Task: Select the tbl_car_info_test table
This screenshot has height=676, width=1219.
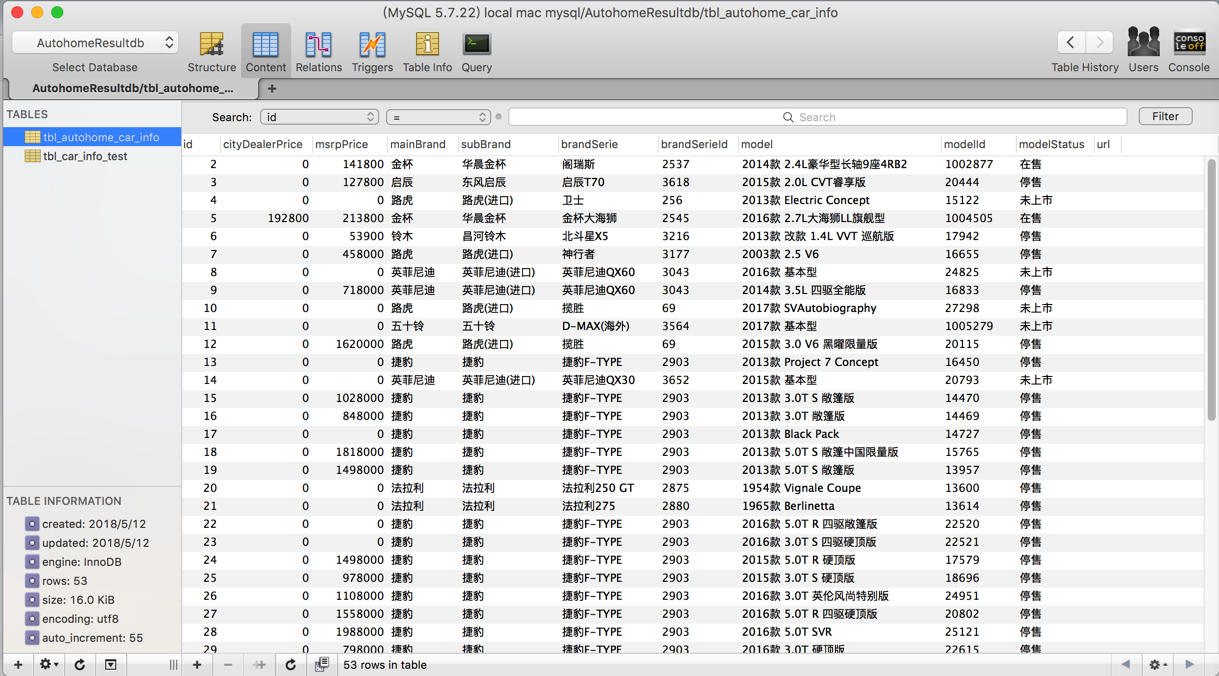Action: pyautogui.click(x=92, y=156)
